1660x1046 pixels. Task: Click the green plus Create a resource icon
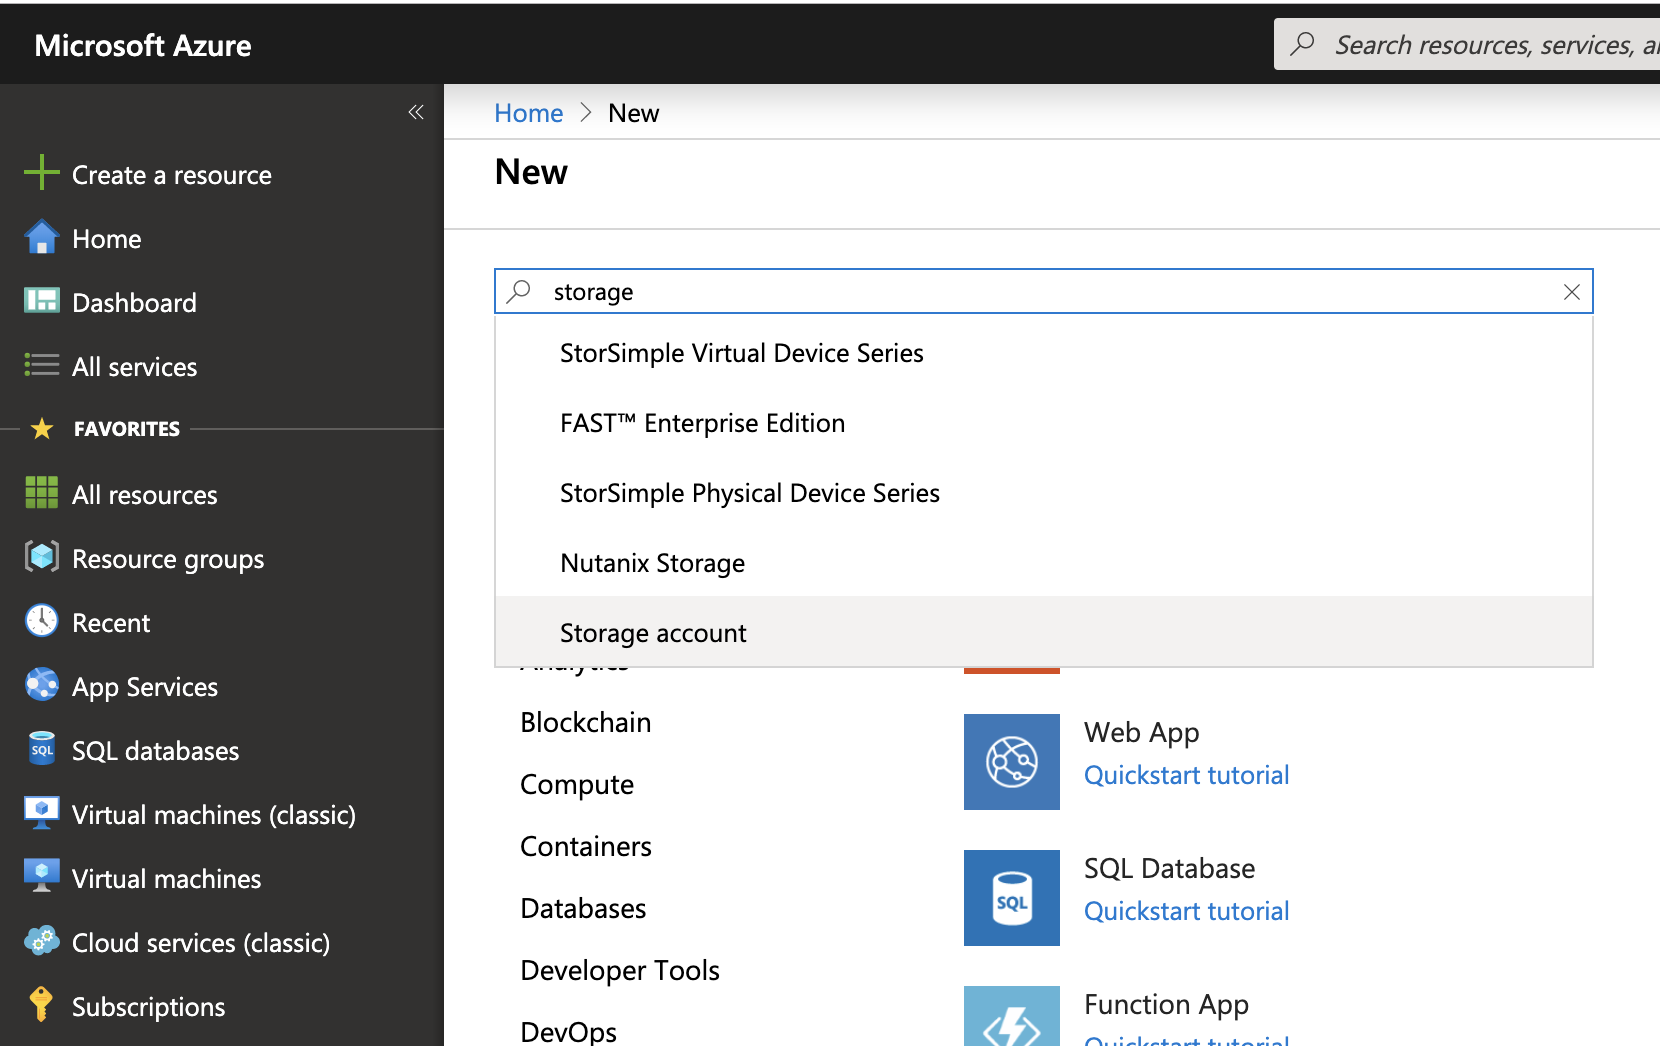pos(42,173)
